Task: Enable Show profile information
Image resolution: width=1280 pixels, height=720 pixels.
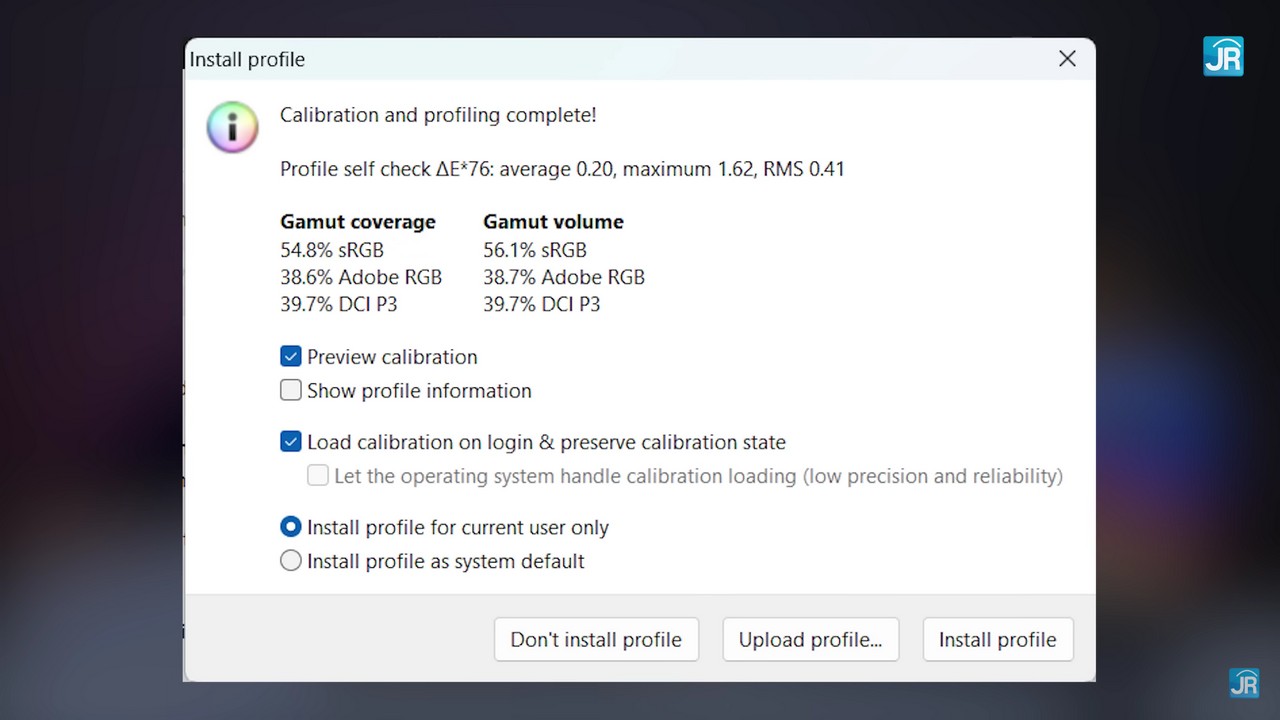Action: [x=291, y=391]
